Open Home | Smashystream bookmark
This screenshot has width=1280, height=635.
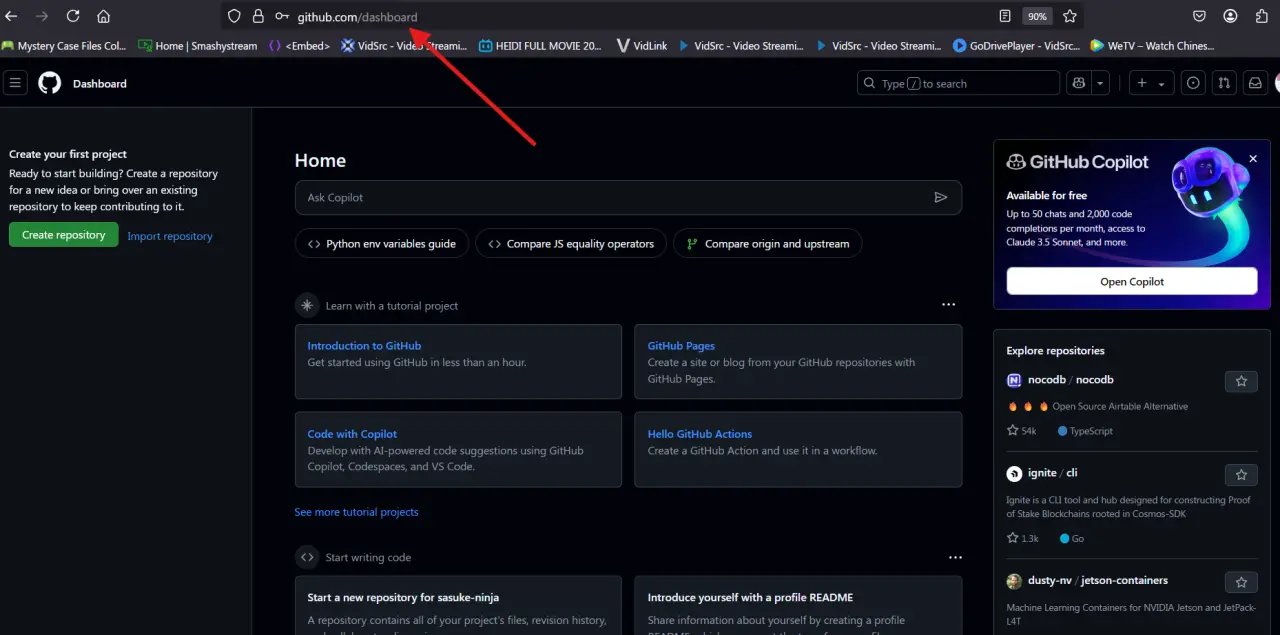tap(198, 45)
